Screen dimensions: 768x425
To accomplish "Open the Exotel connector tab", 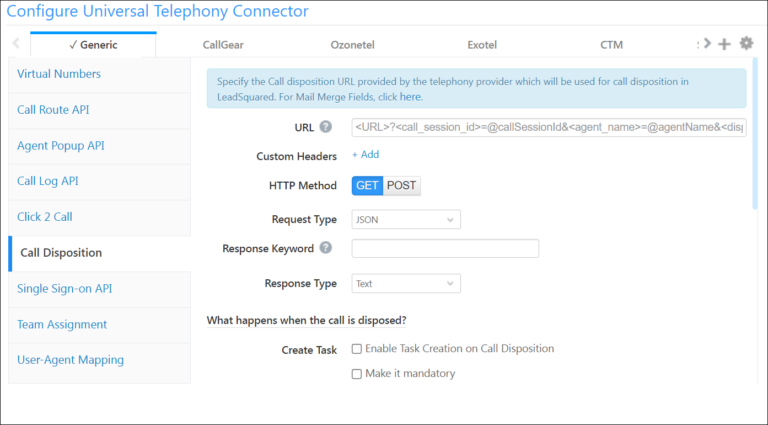I will click(482, 45).
